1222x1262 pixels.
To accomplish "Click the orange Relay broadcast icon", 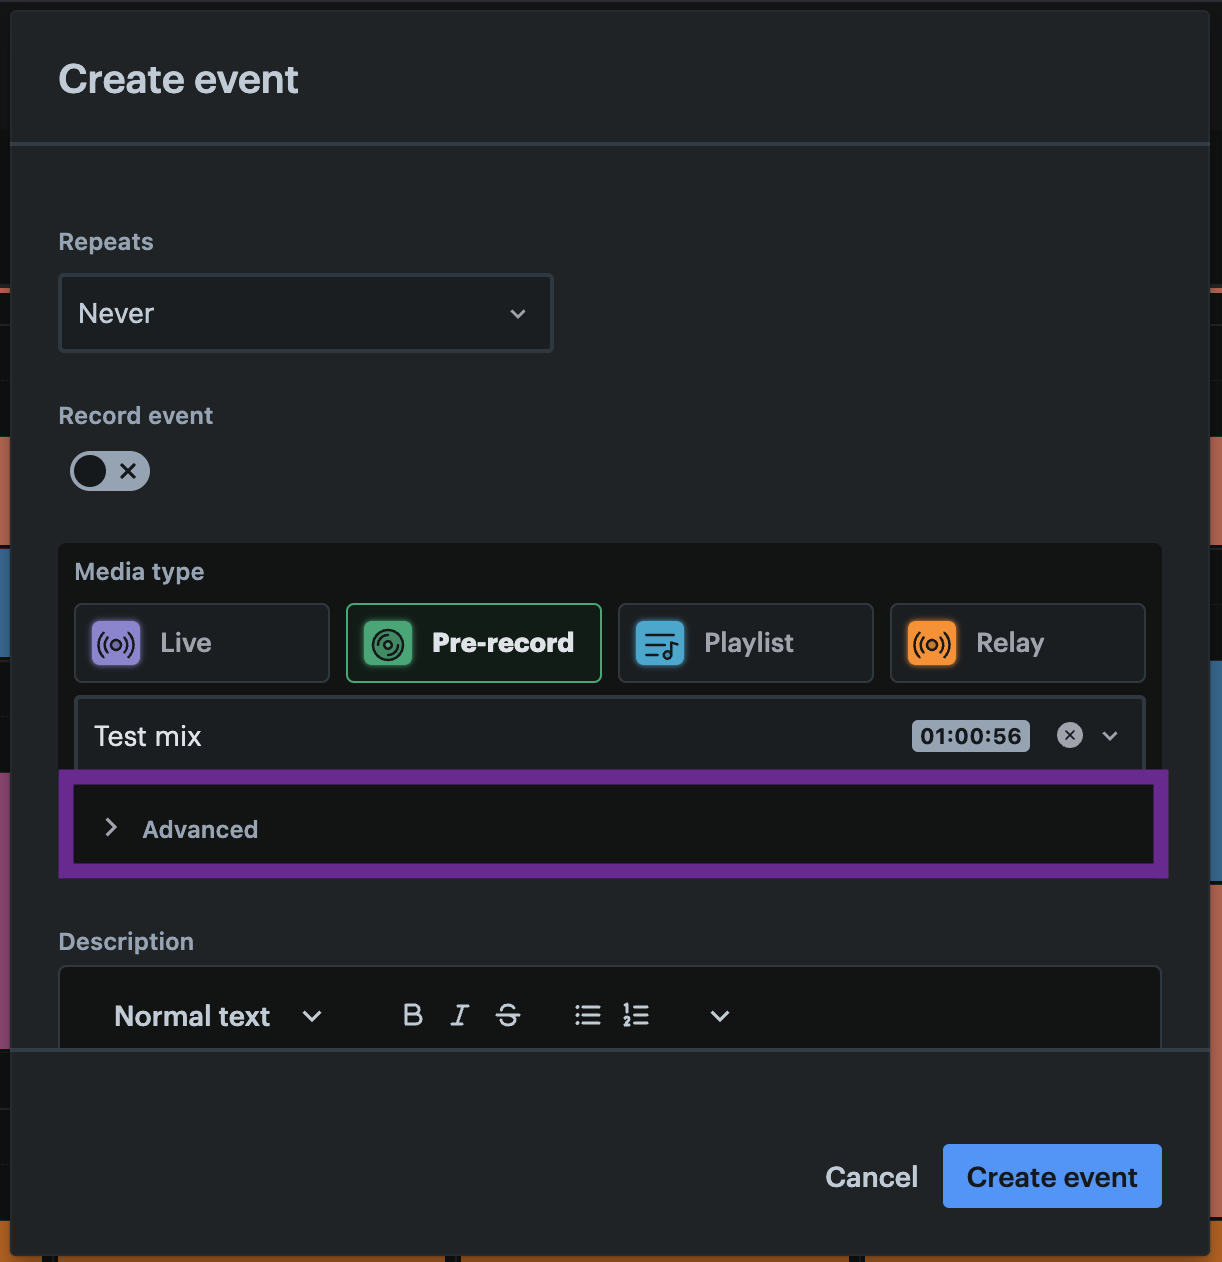I will click(932, 643).
